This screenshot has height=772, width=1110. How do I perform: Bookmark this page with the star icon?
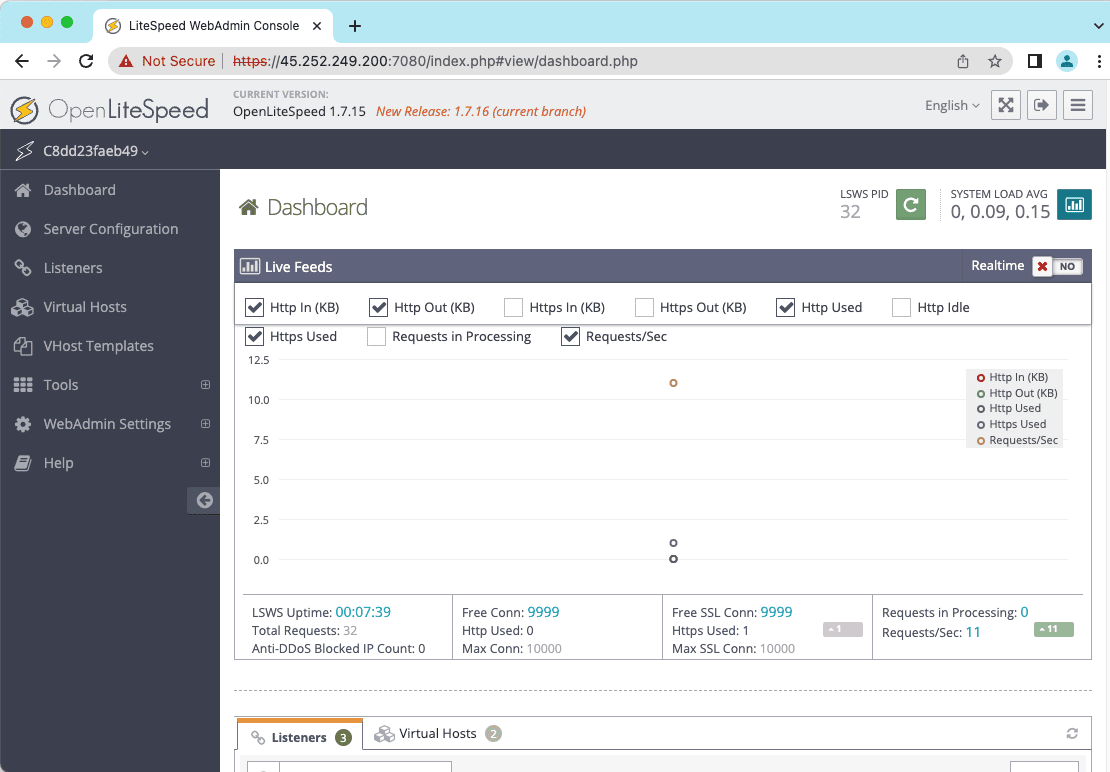(995, 61)
